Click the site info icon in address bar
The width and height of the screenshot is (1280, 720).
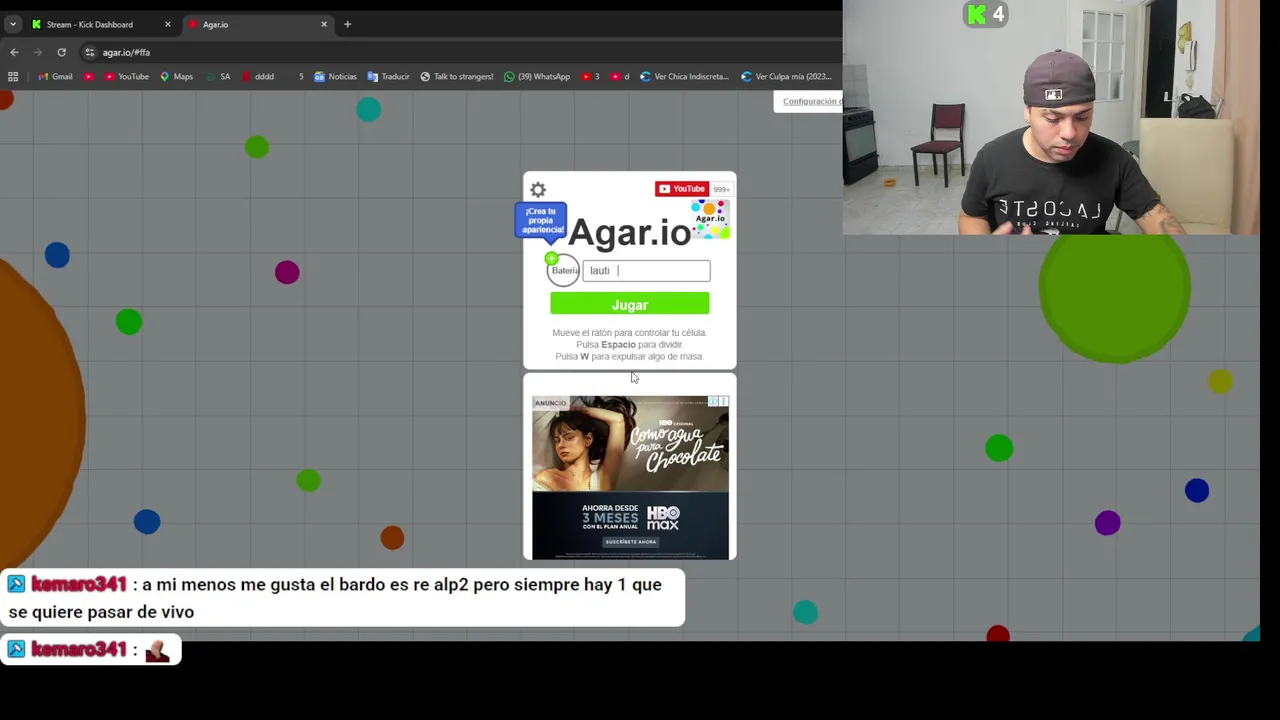(x=89, y=52)
